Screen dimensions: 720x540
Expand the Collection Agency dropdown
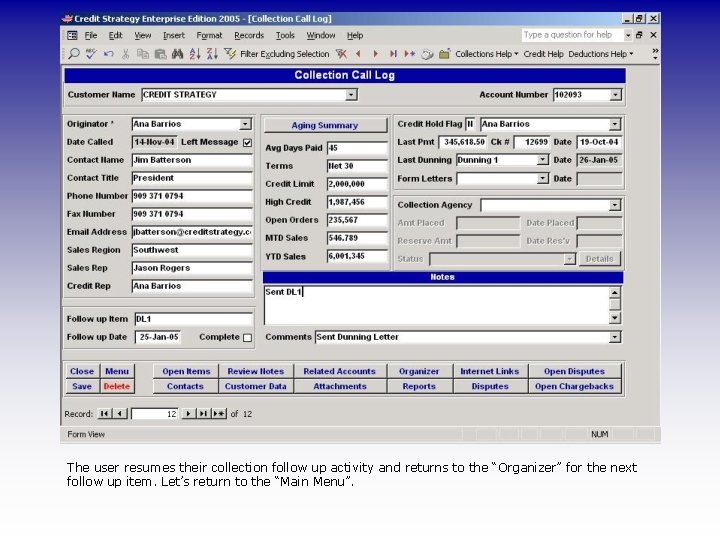615,205
